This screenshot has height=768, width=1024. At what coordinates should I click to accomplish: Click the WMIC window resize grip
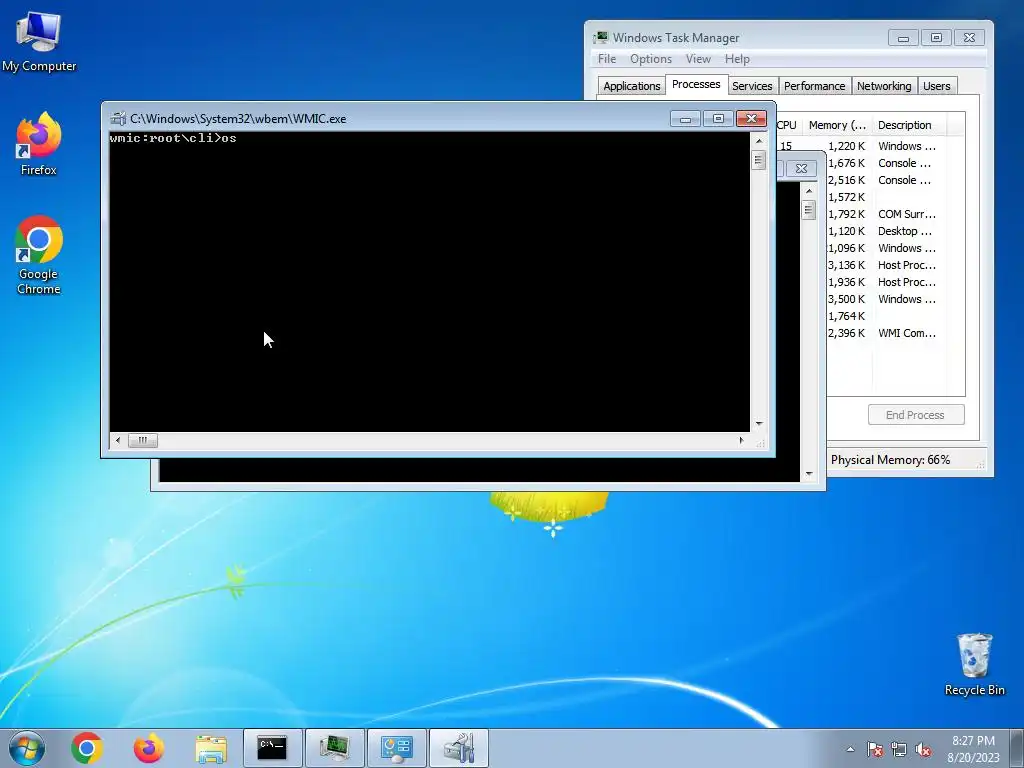coord(759,442)
